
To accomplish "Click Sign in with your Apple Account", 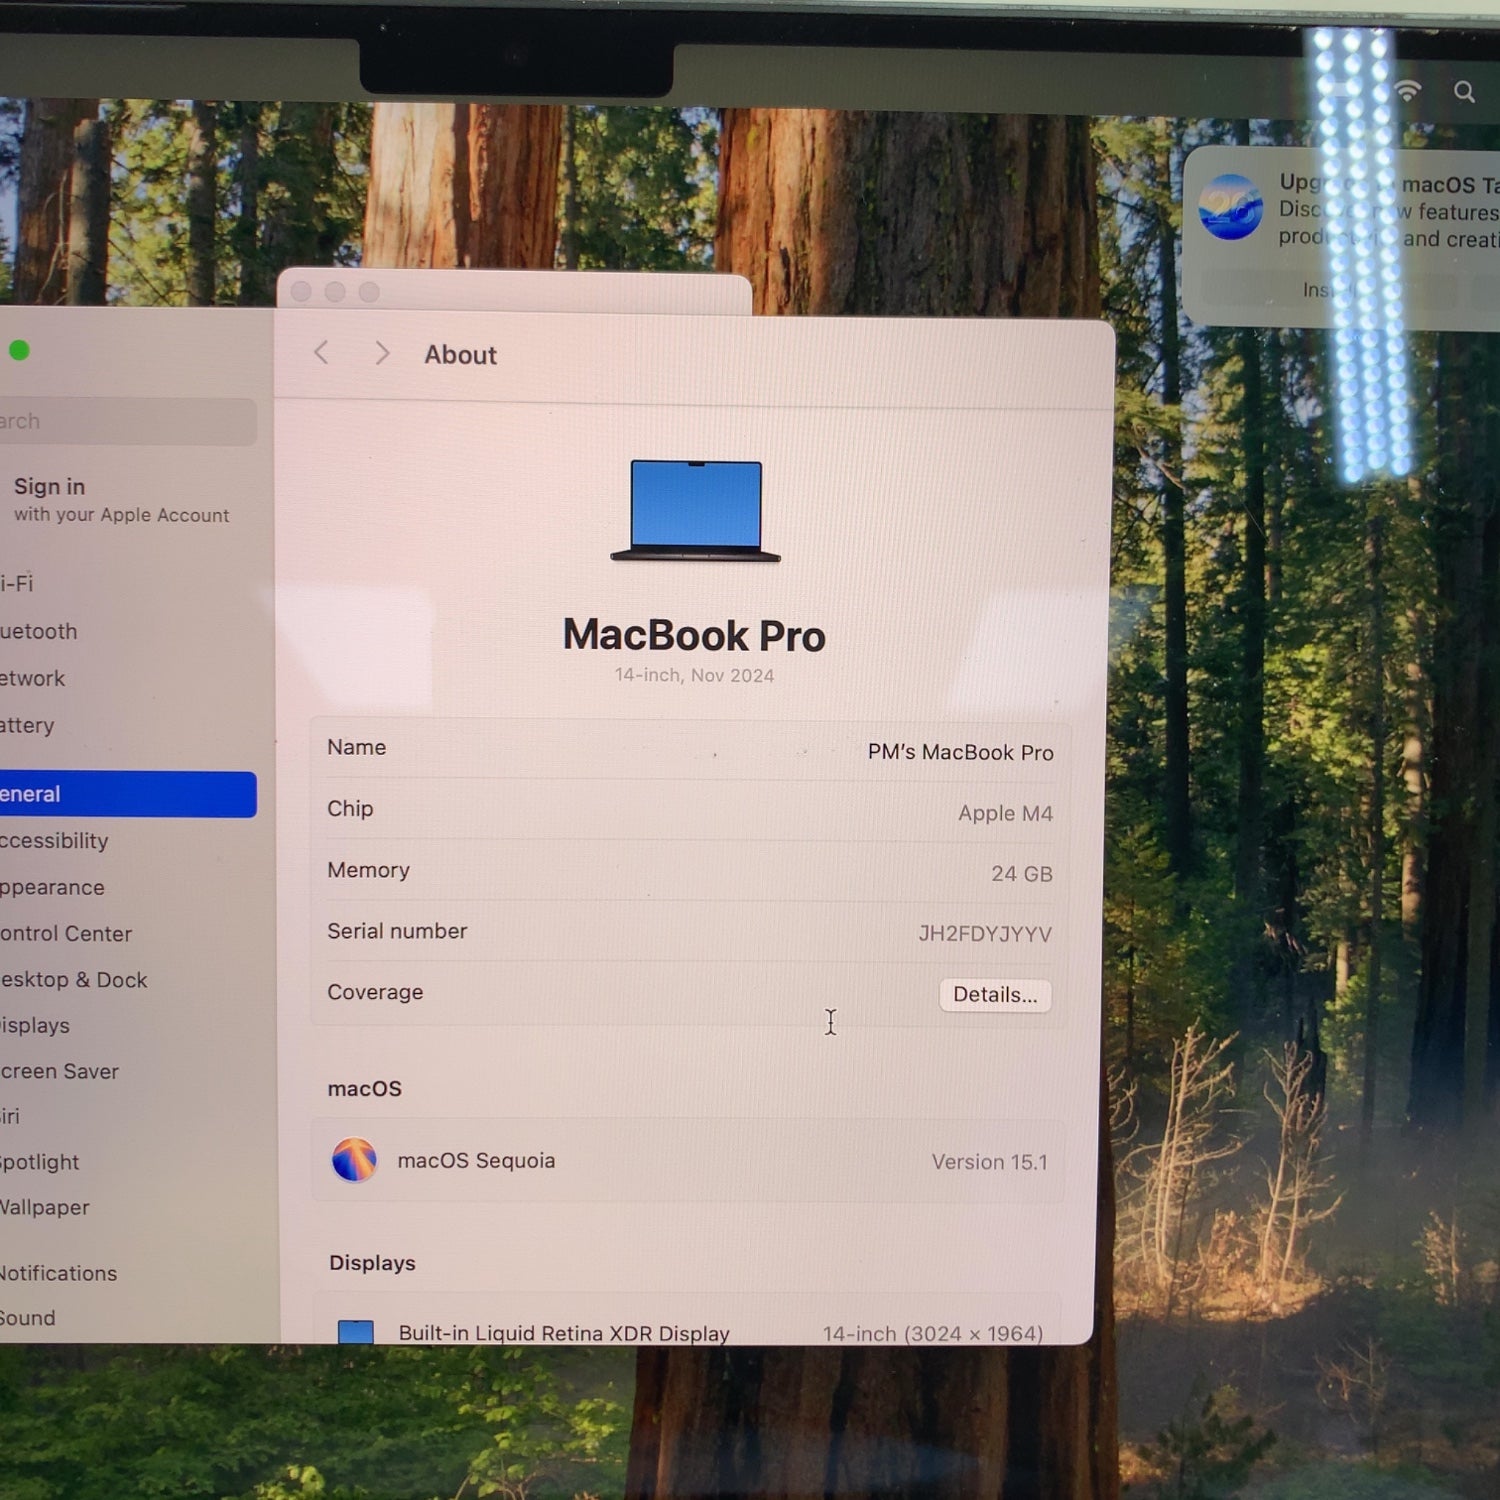I will (121, 499).
